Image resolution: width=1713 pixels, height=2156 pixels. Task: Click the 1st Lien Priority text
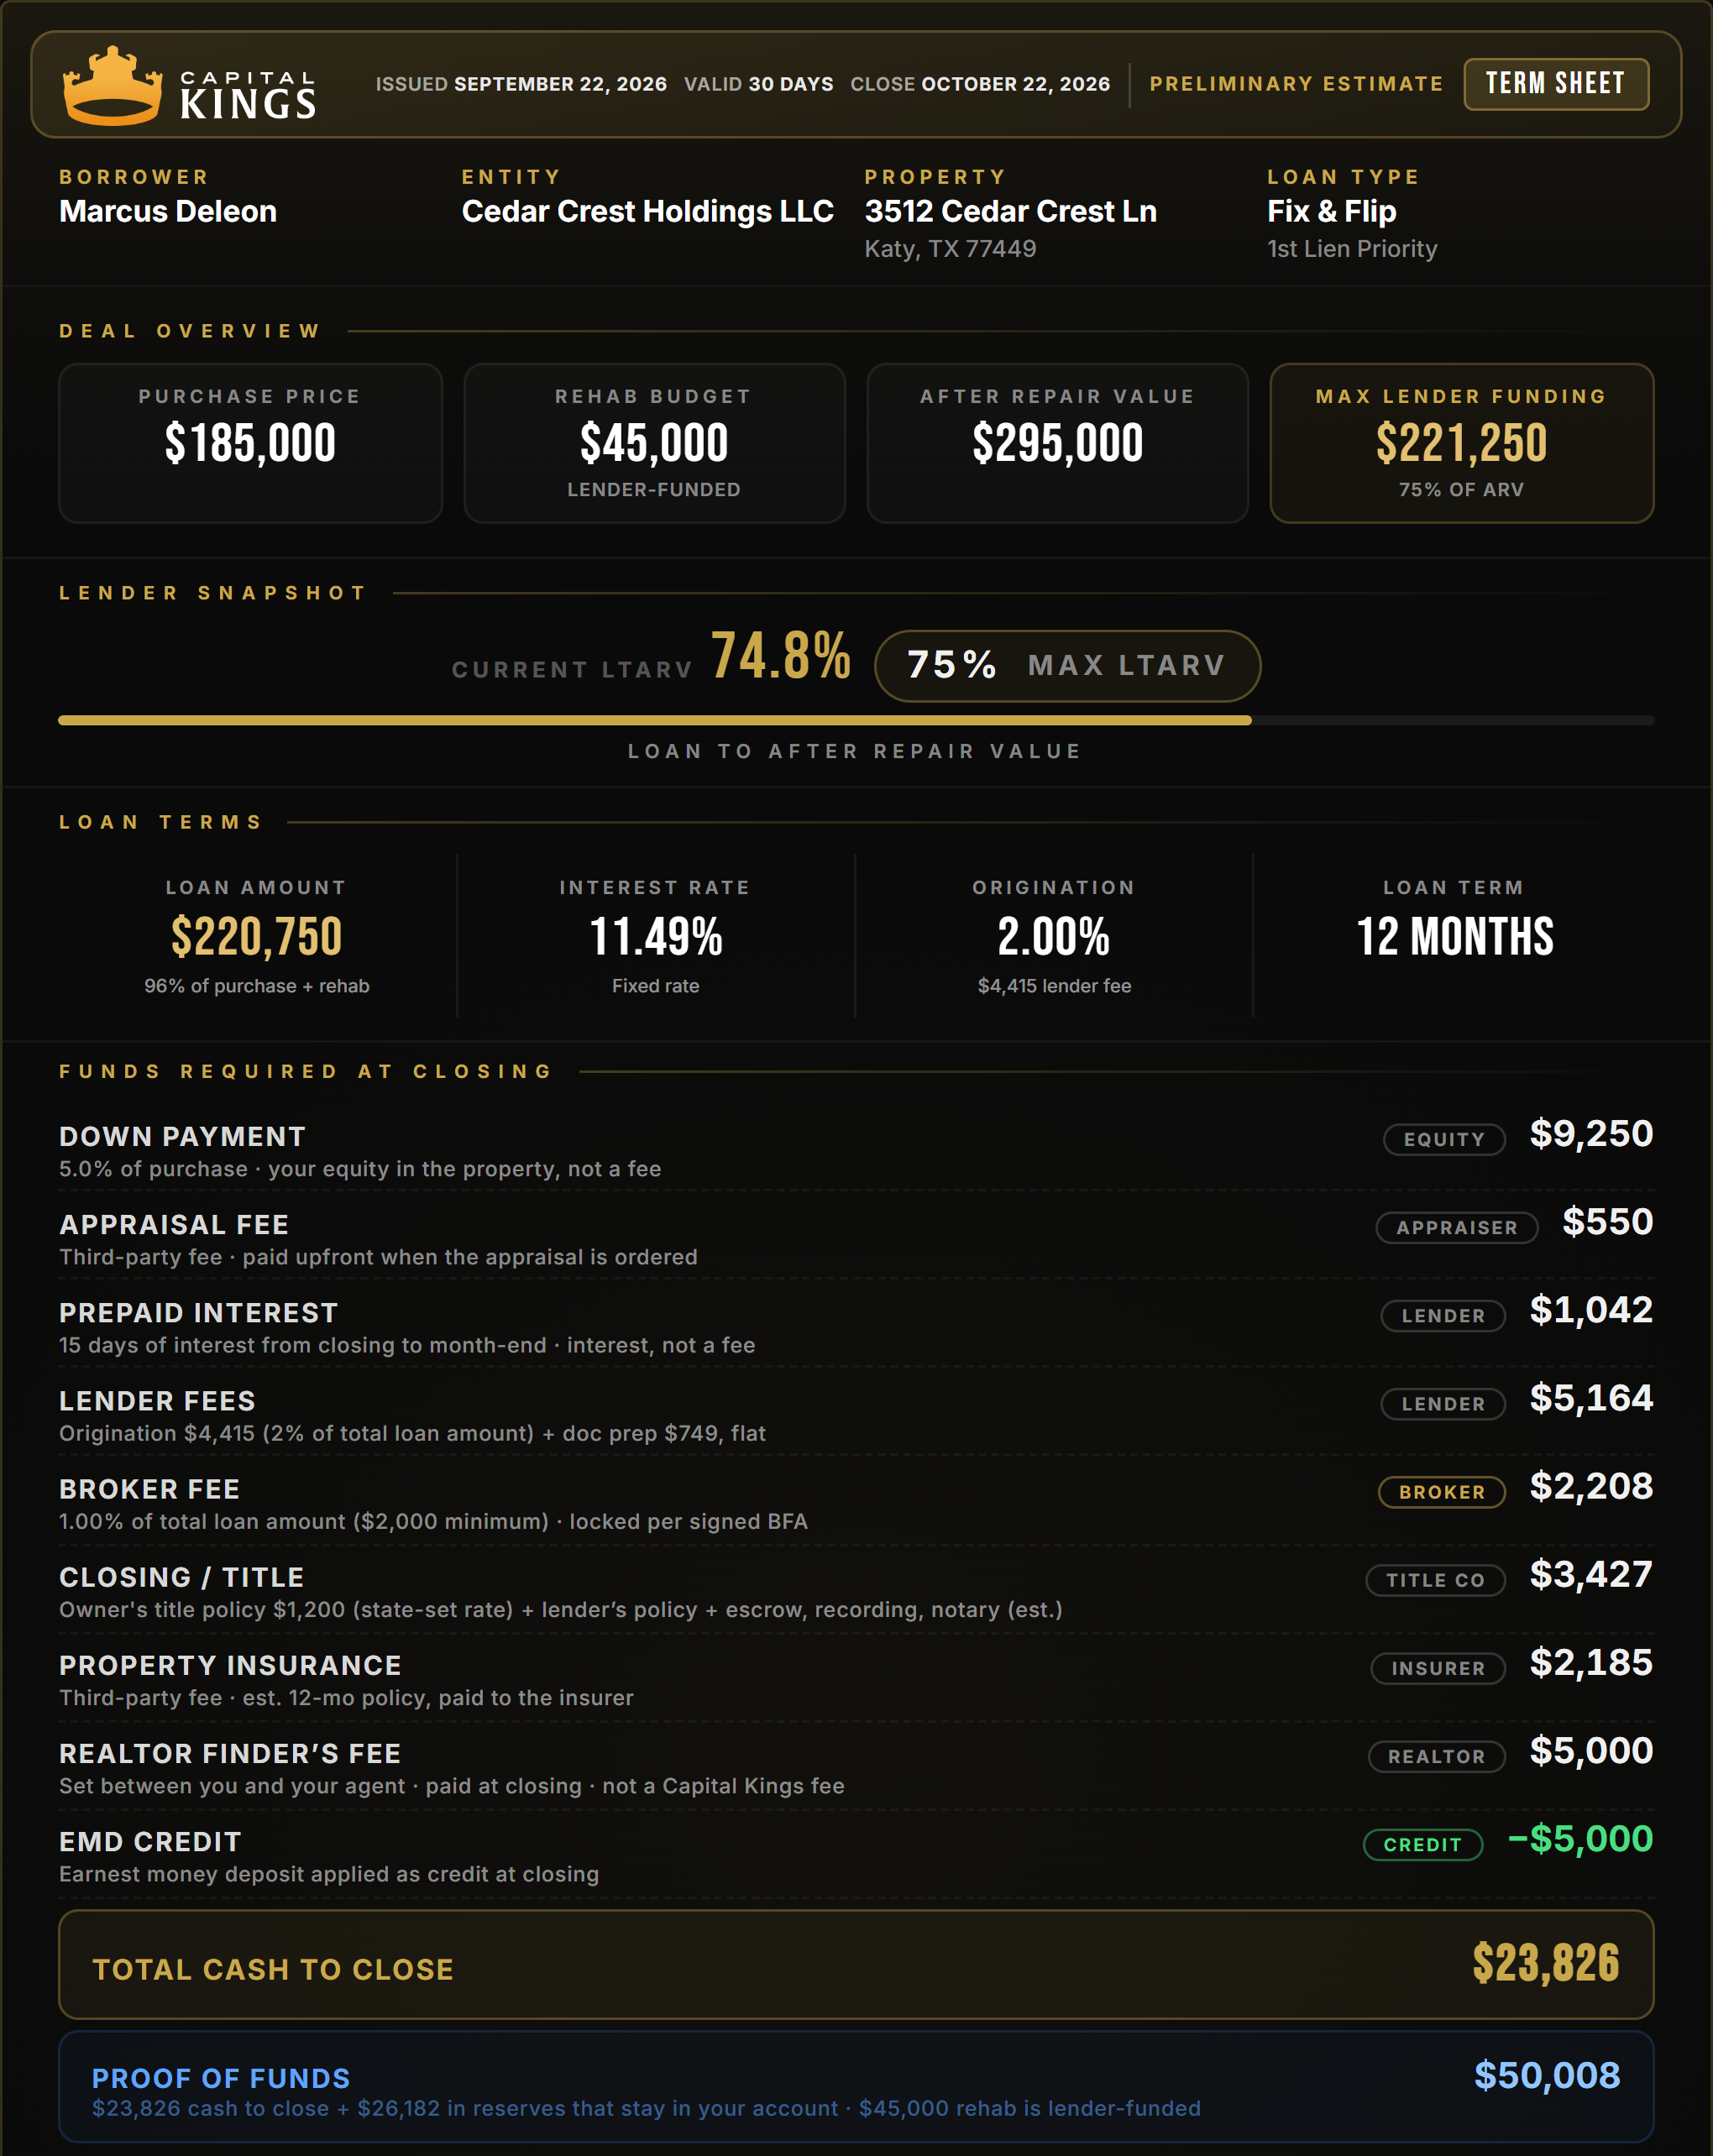click(1352, 249)
